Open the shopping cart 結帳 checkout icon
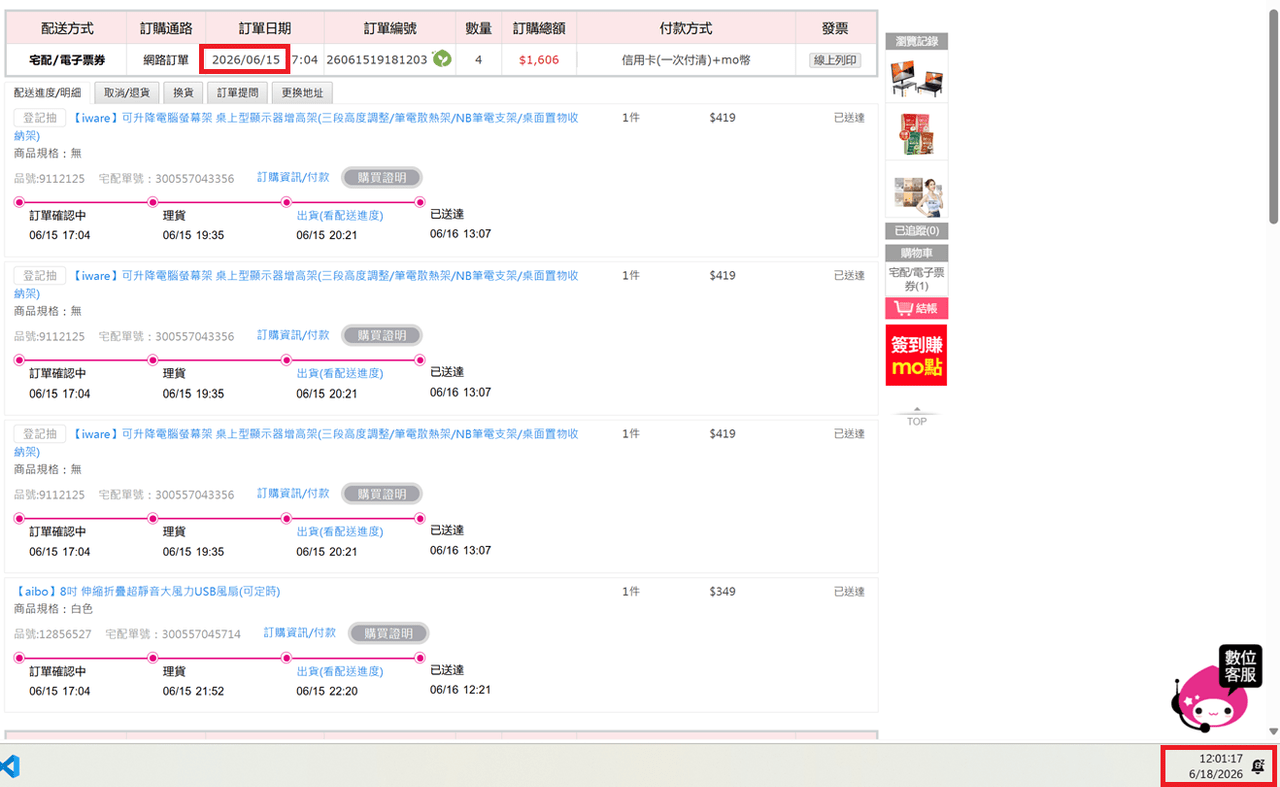 tap(916, 308)
